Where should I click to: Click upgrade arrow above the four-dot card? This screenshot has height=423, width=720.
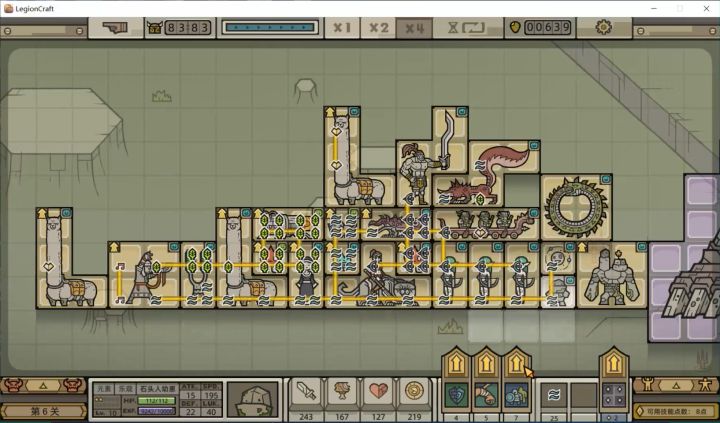[x=614, y=364]
